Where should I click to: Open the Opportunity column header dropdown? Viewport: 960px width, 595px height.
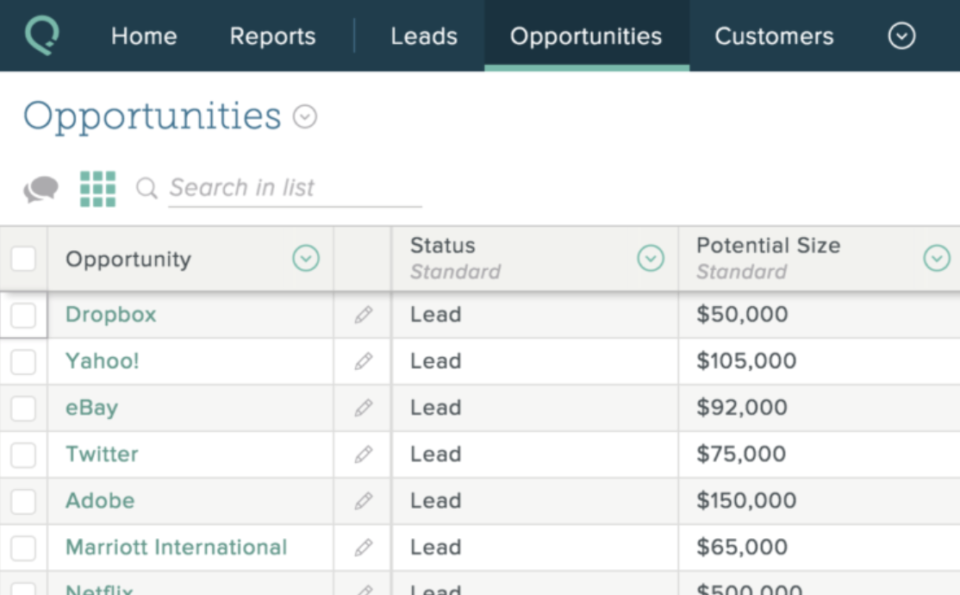tap(306, 258)
